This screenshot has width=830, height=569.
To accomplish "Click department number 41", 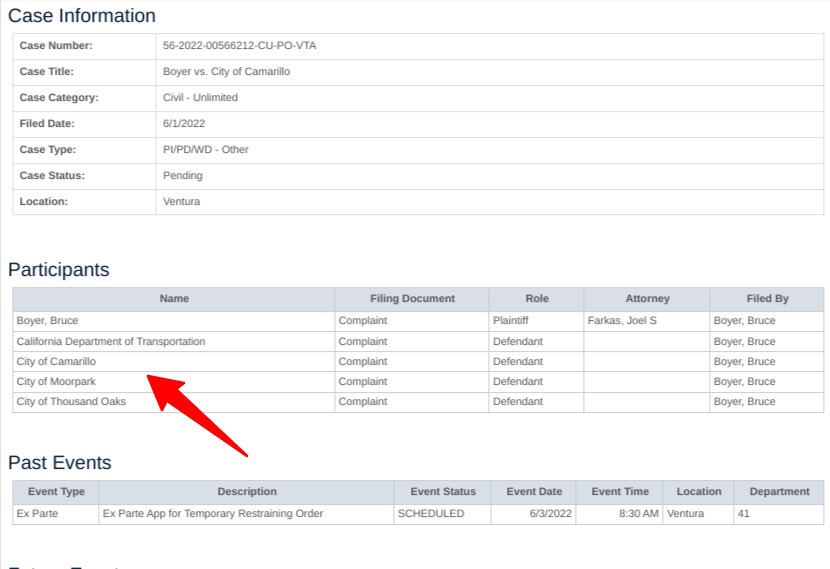I will coord(744,513).
